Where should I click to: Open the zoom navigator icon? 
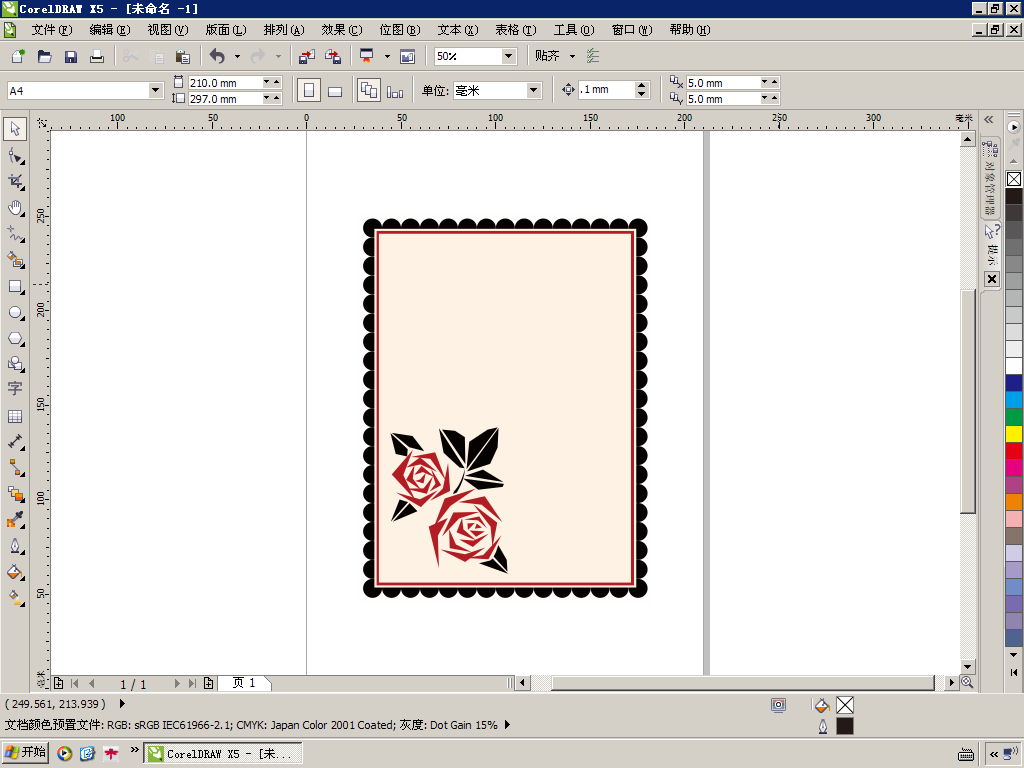(967, 682)
